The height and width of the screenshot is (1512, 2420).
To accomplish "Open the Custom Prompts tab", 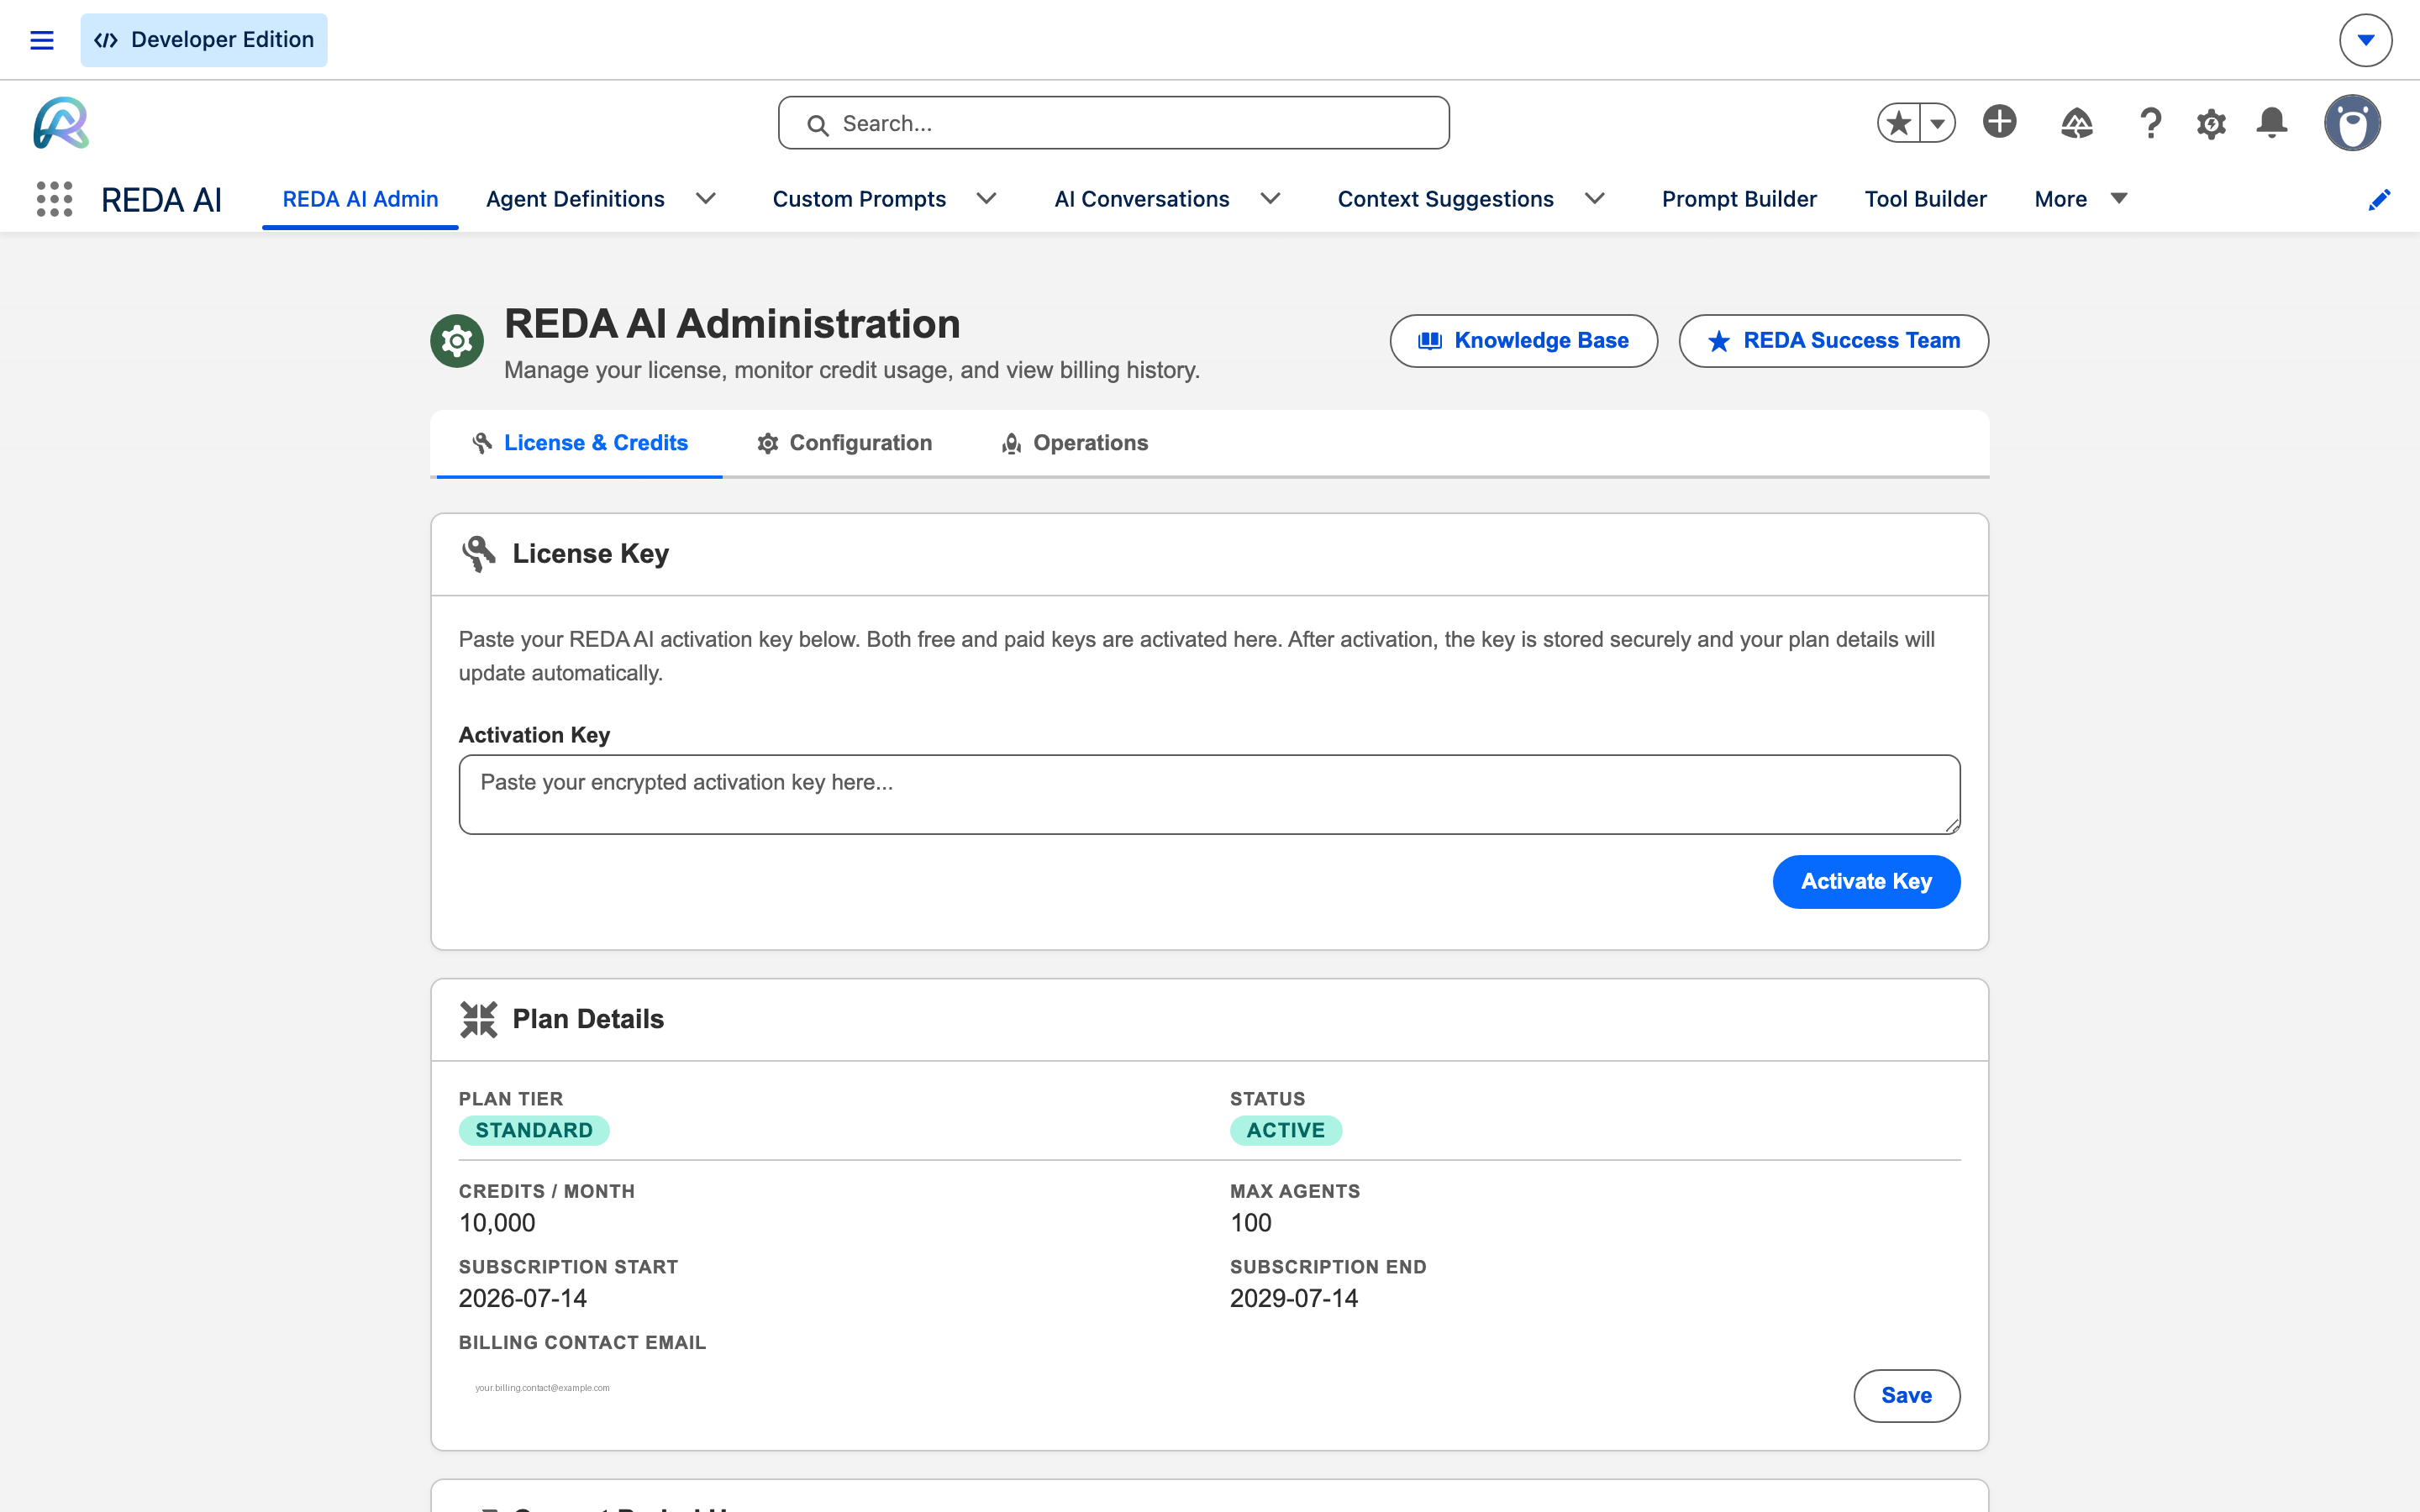I will (859, 199).
